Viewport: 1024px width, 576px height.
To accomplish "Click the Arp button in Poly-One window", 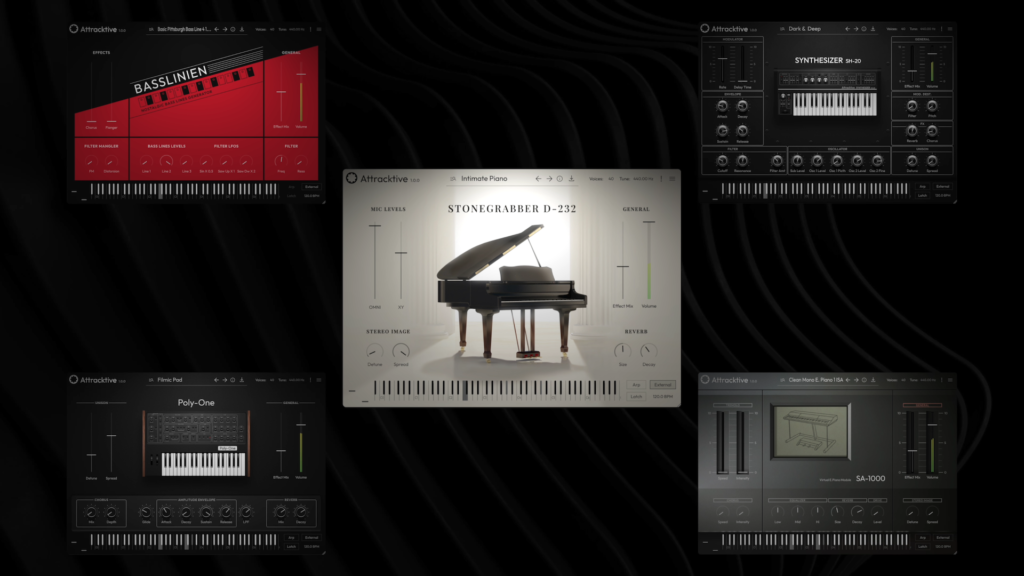I will tap(292, 538).
